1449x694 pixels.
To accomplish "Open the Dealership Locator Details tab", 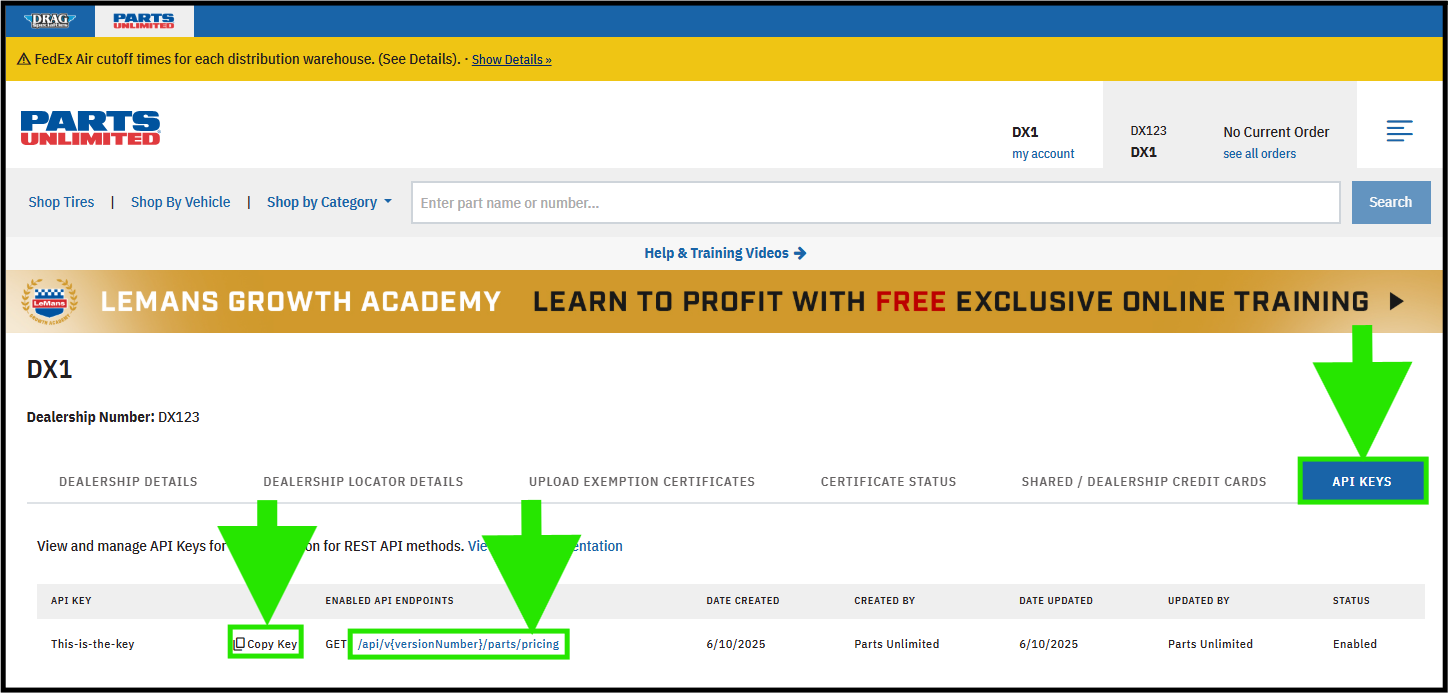I will 363,482.
